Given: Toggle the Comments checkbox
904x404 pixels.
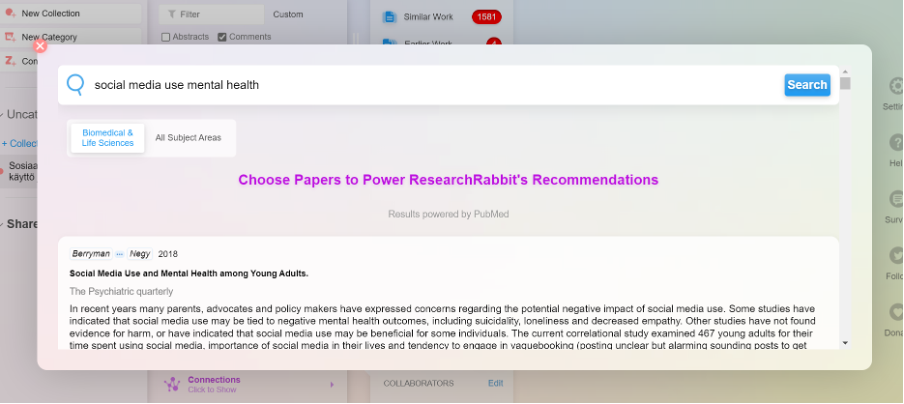Looking at the screenshot, I should click(x=222, y=37).
